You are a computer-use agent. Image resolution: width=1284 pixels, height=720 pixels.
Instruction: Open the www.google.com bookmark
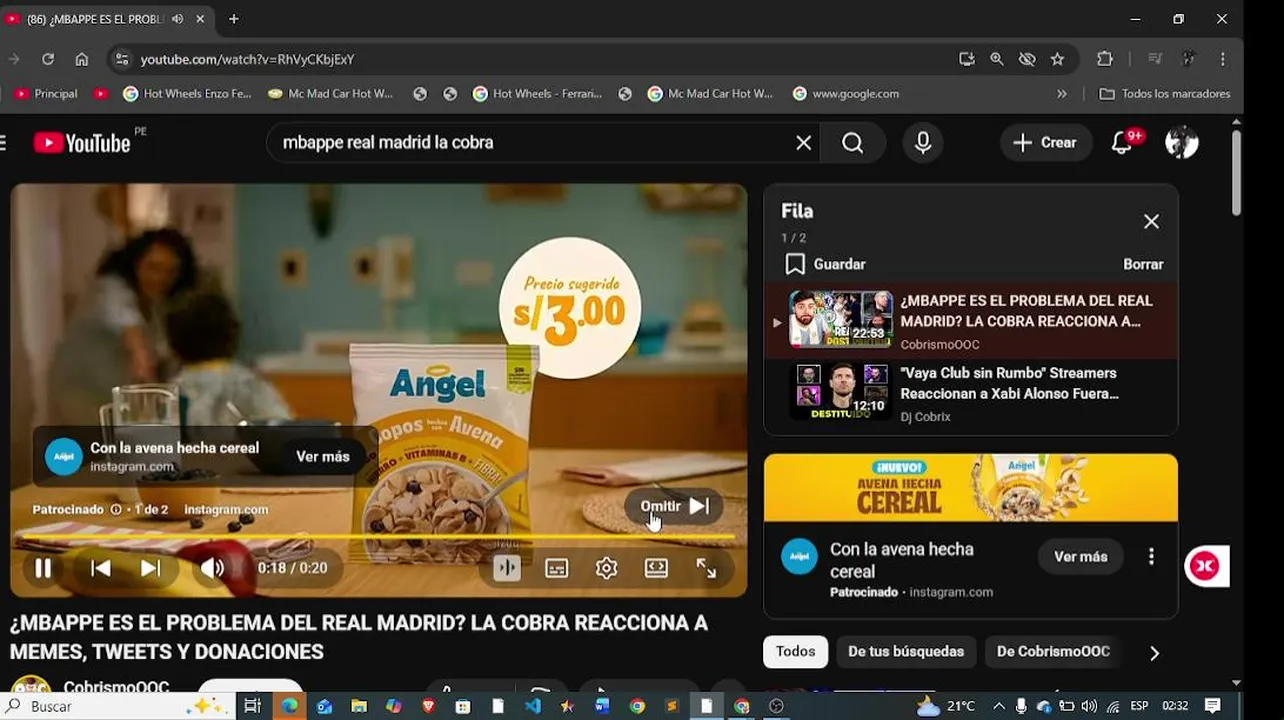pos(845,93)
